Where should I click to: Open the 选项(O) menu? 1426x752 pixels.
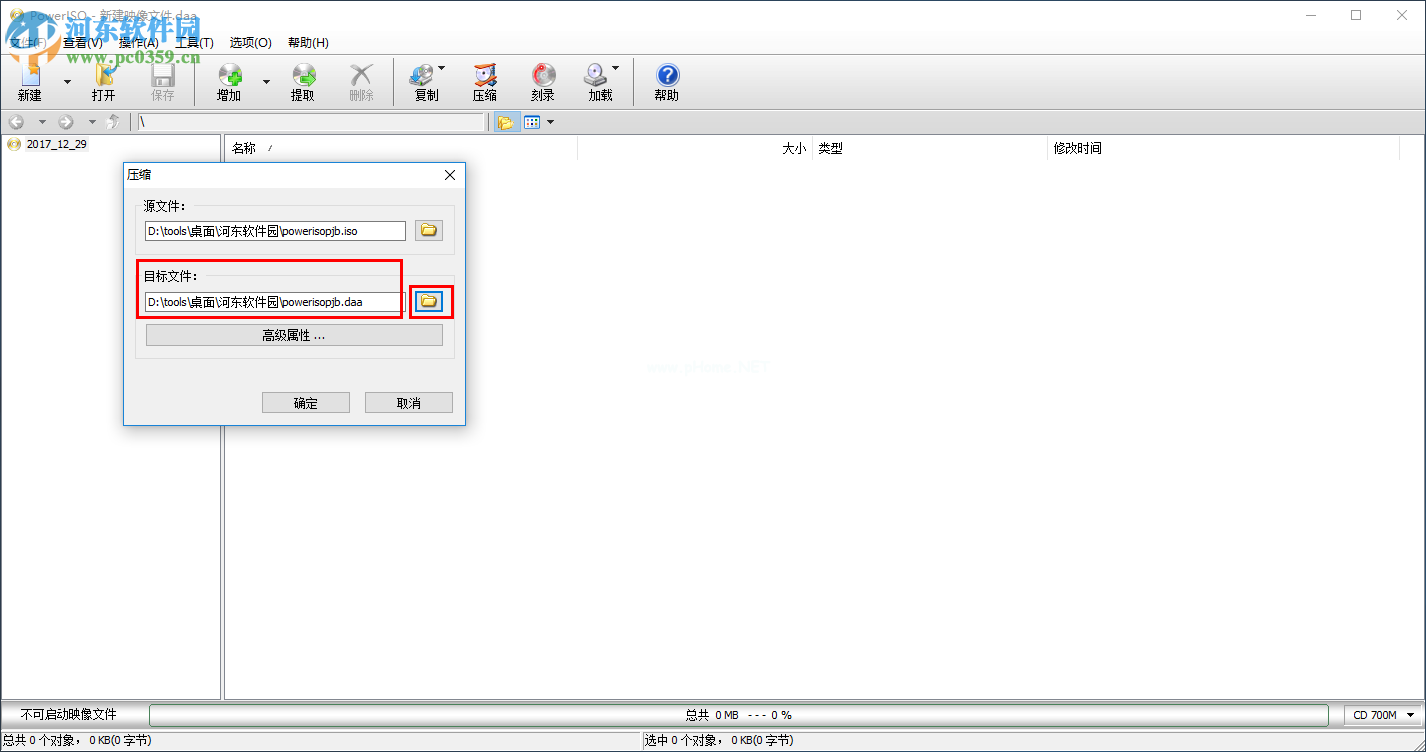click(250, 43)
